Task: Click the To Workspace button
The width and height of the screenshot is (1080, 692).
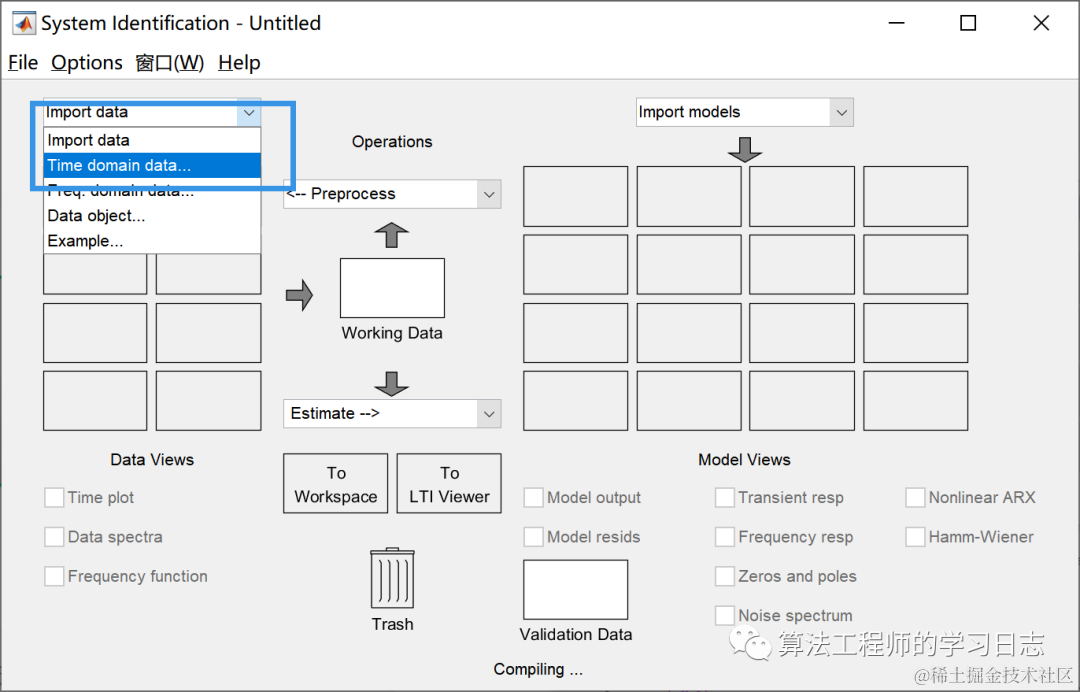Action: tap(335, 483)
